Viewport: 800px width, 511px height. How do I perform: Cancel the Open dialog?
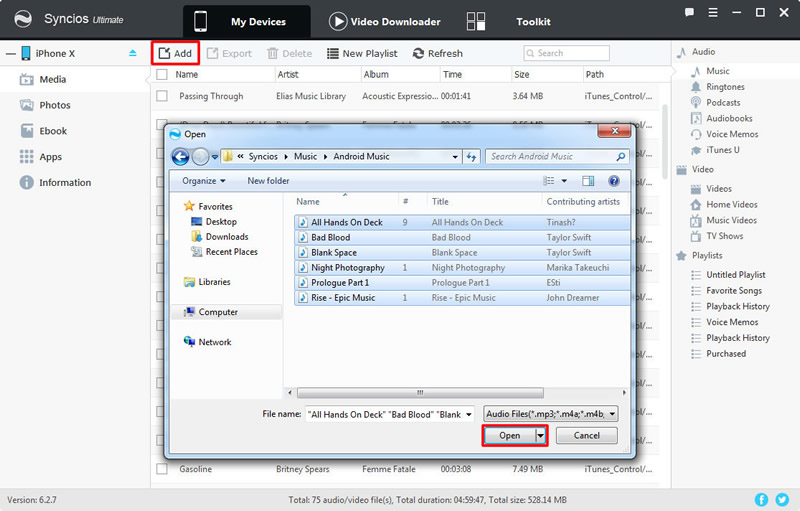click(587, 436)
